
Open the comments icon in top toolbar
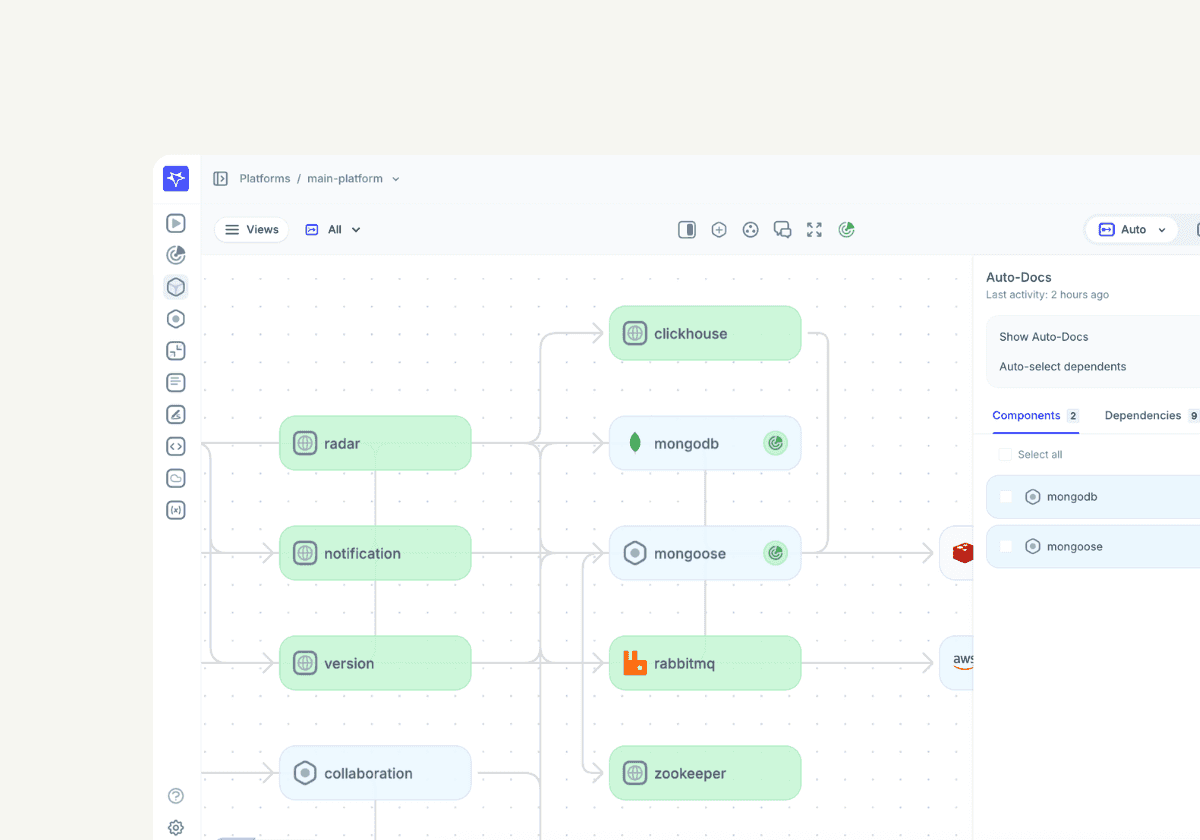[x=782, y=230]
